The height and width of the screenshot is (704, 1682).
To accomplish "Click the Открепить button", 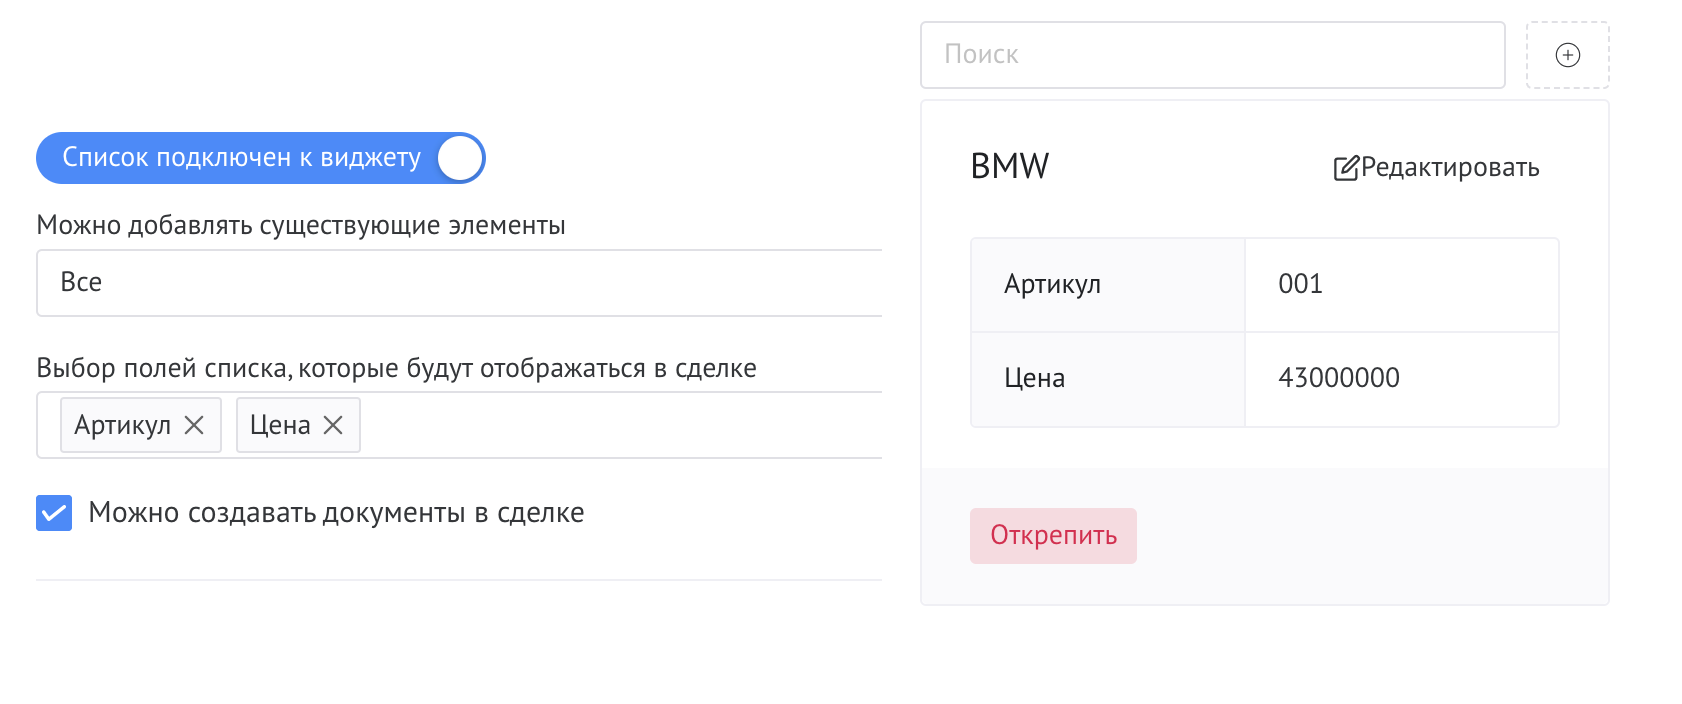I will click(x=1053, y=536).
